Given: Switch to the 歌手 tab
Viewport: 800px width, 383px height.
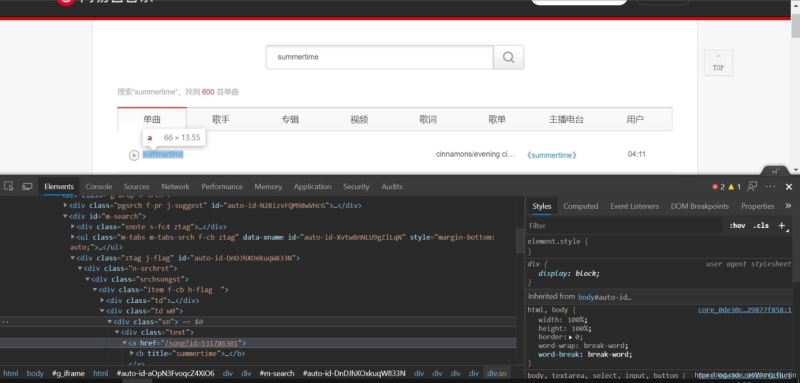Looking at the screenshot, I should (x=221, y=119).
